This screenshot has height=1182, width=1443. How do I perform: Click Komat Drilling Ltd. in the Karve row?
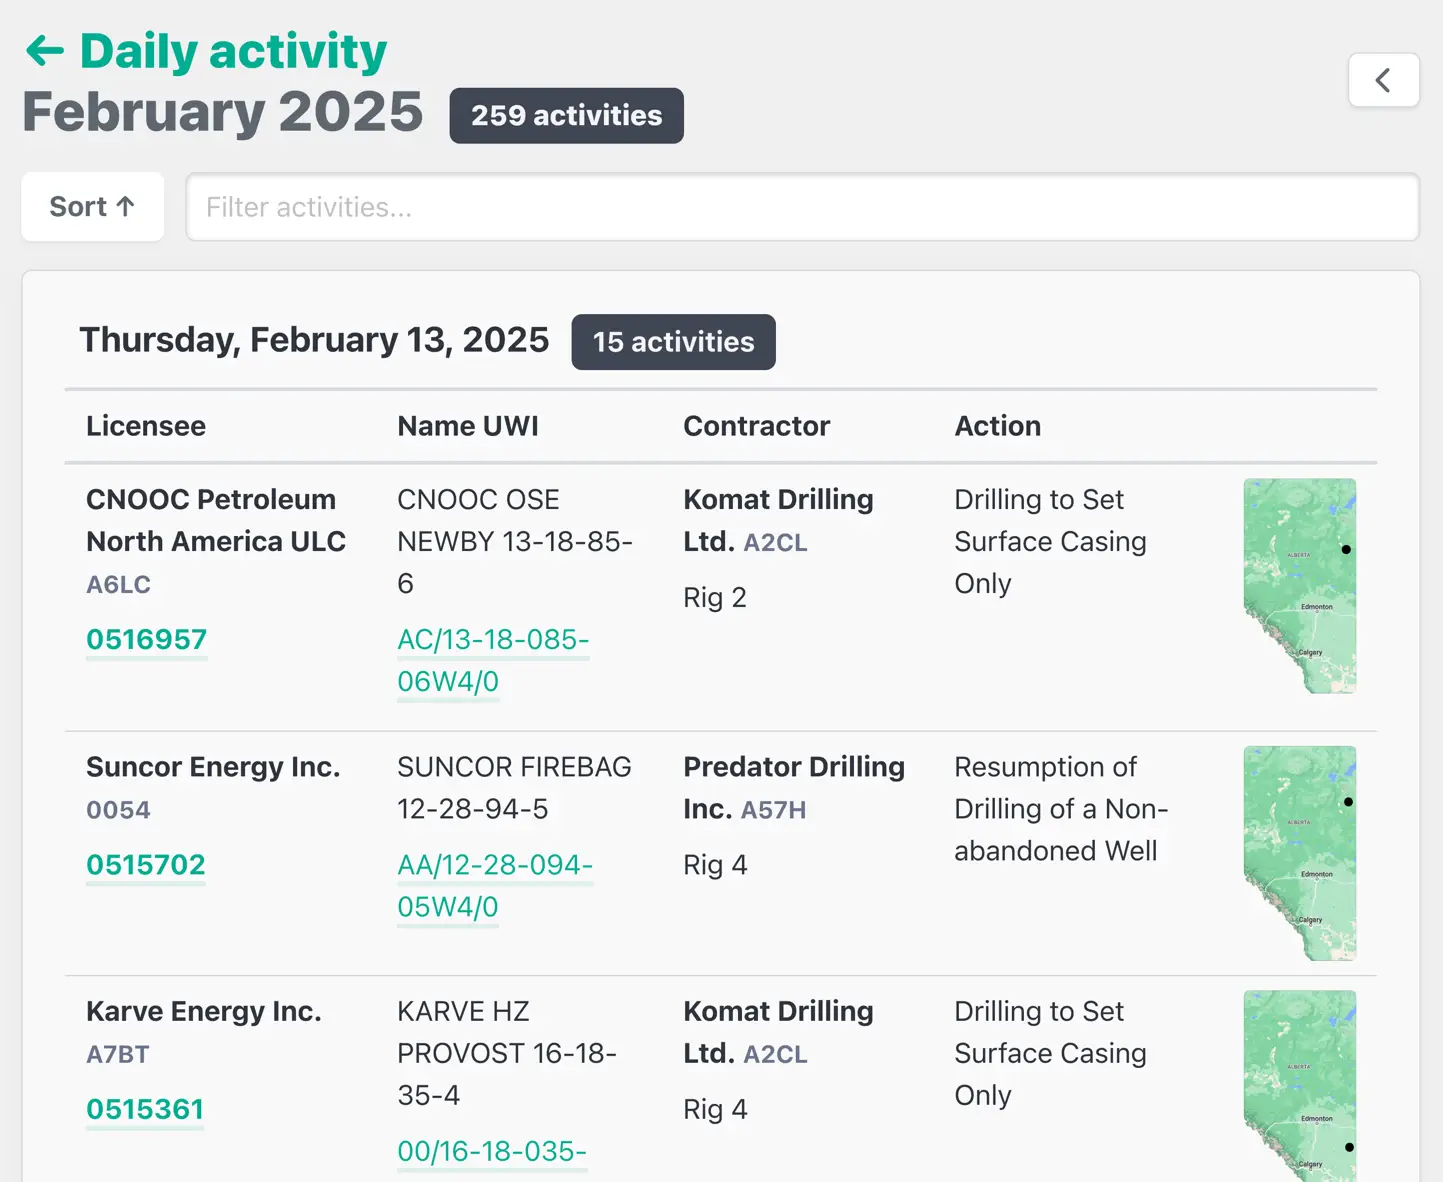pos(778,1032)
